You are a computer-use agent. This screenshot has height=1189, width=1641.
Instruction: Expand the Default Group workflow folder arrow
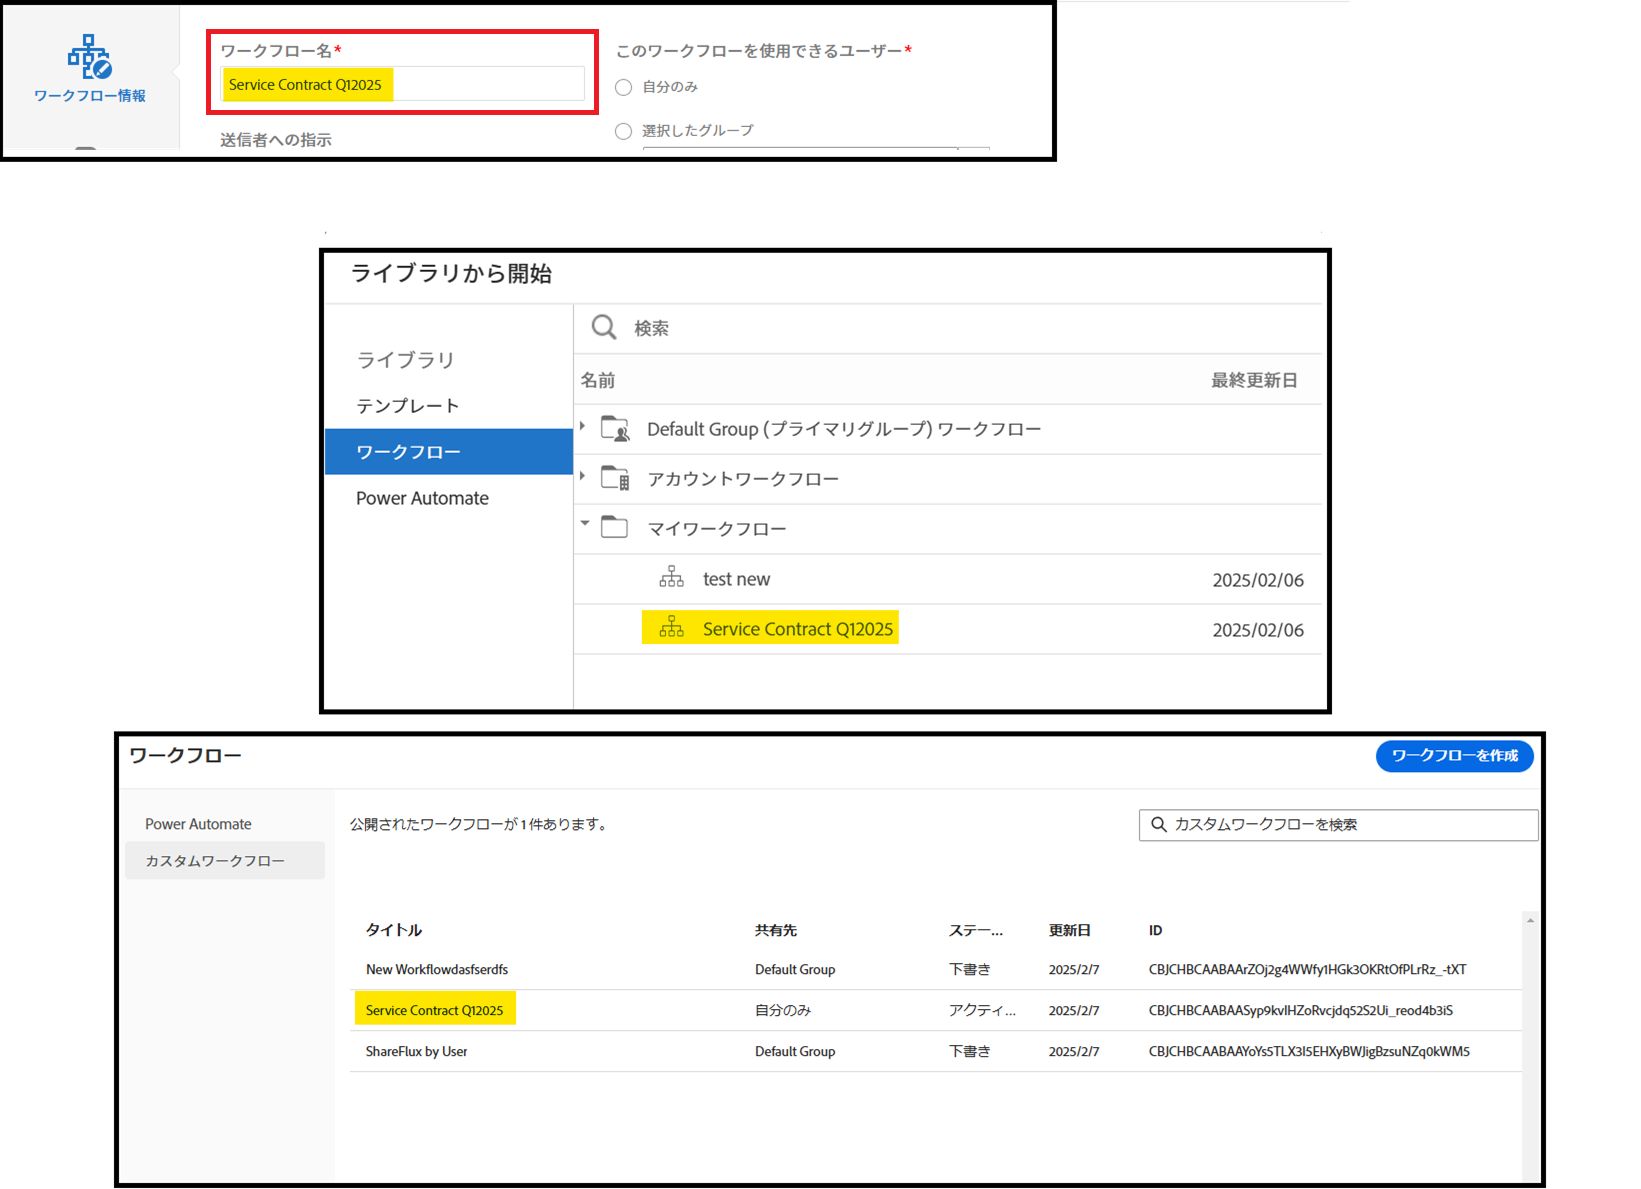583,427
